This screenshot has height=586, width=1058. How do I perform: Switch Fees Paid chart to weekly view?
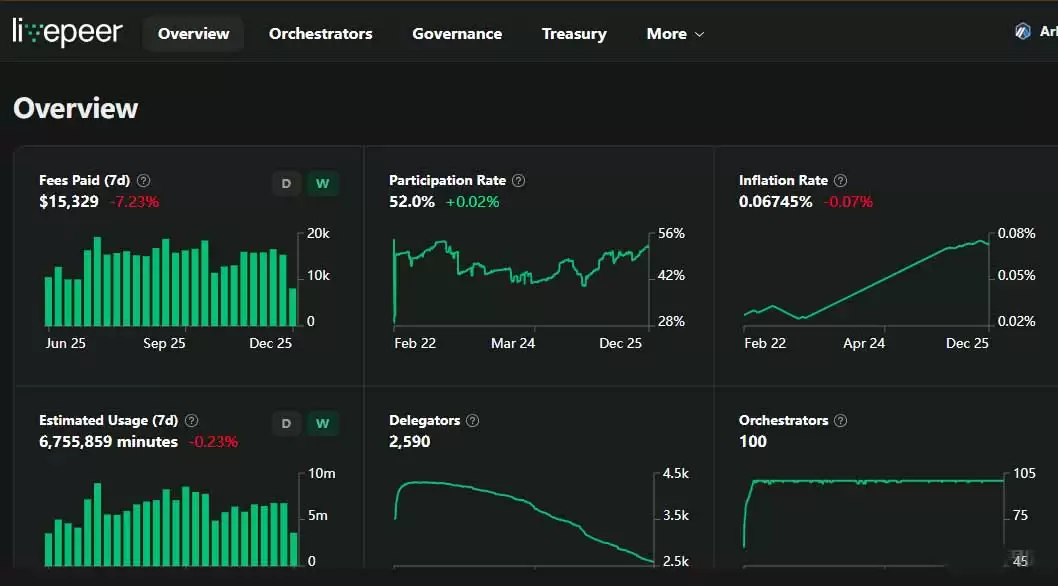322,184
